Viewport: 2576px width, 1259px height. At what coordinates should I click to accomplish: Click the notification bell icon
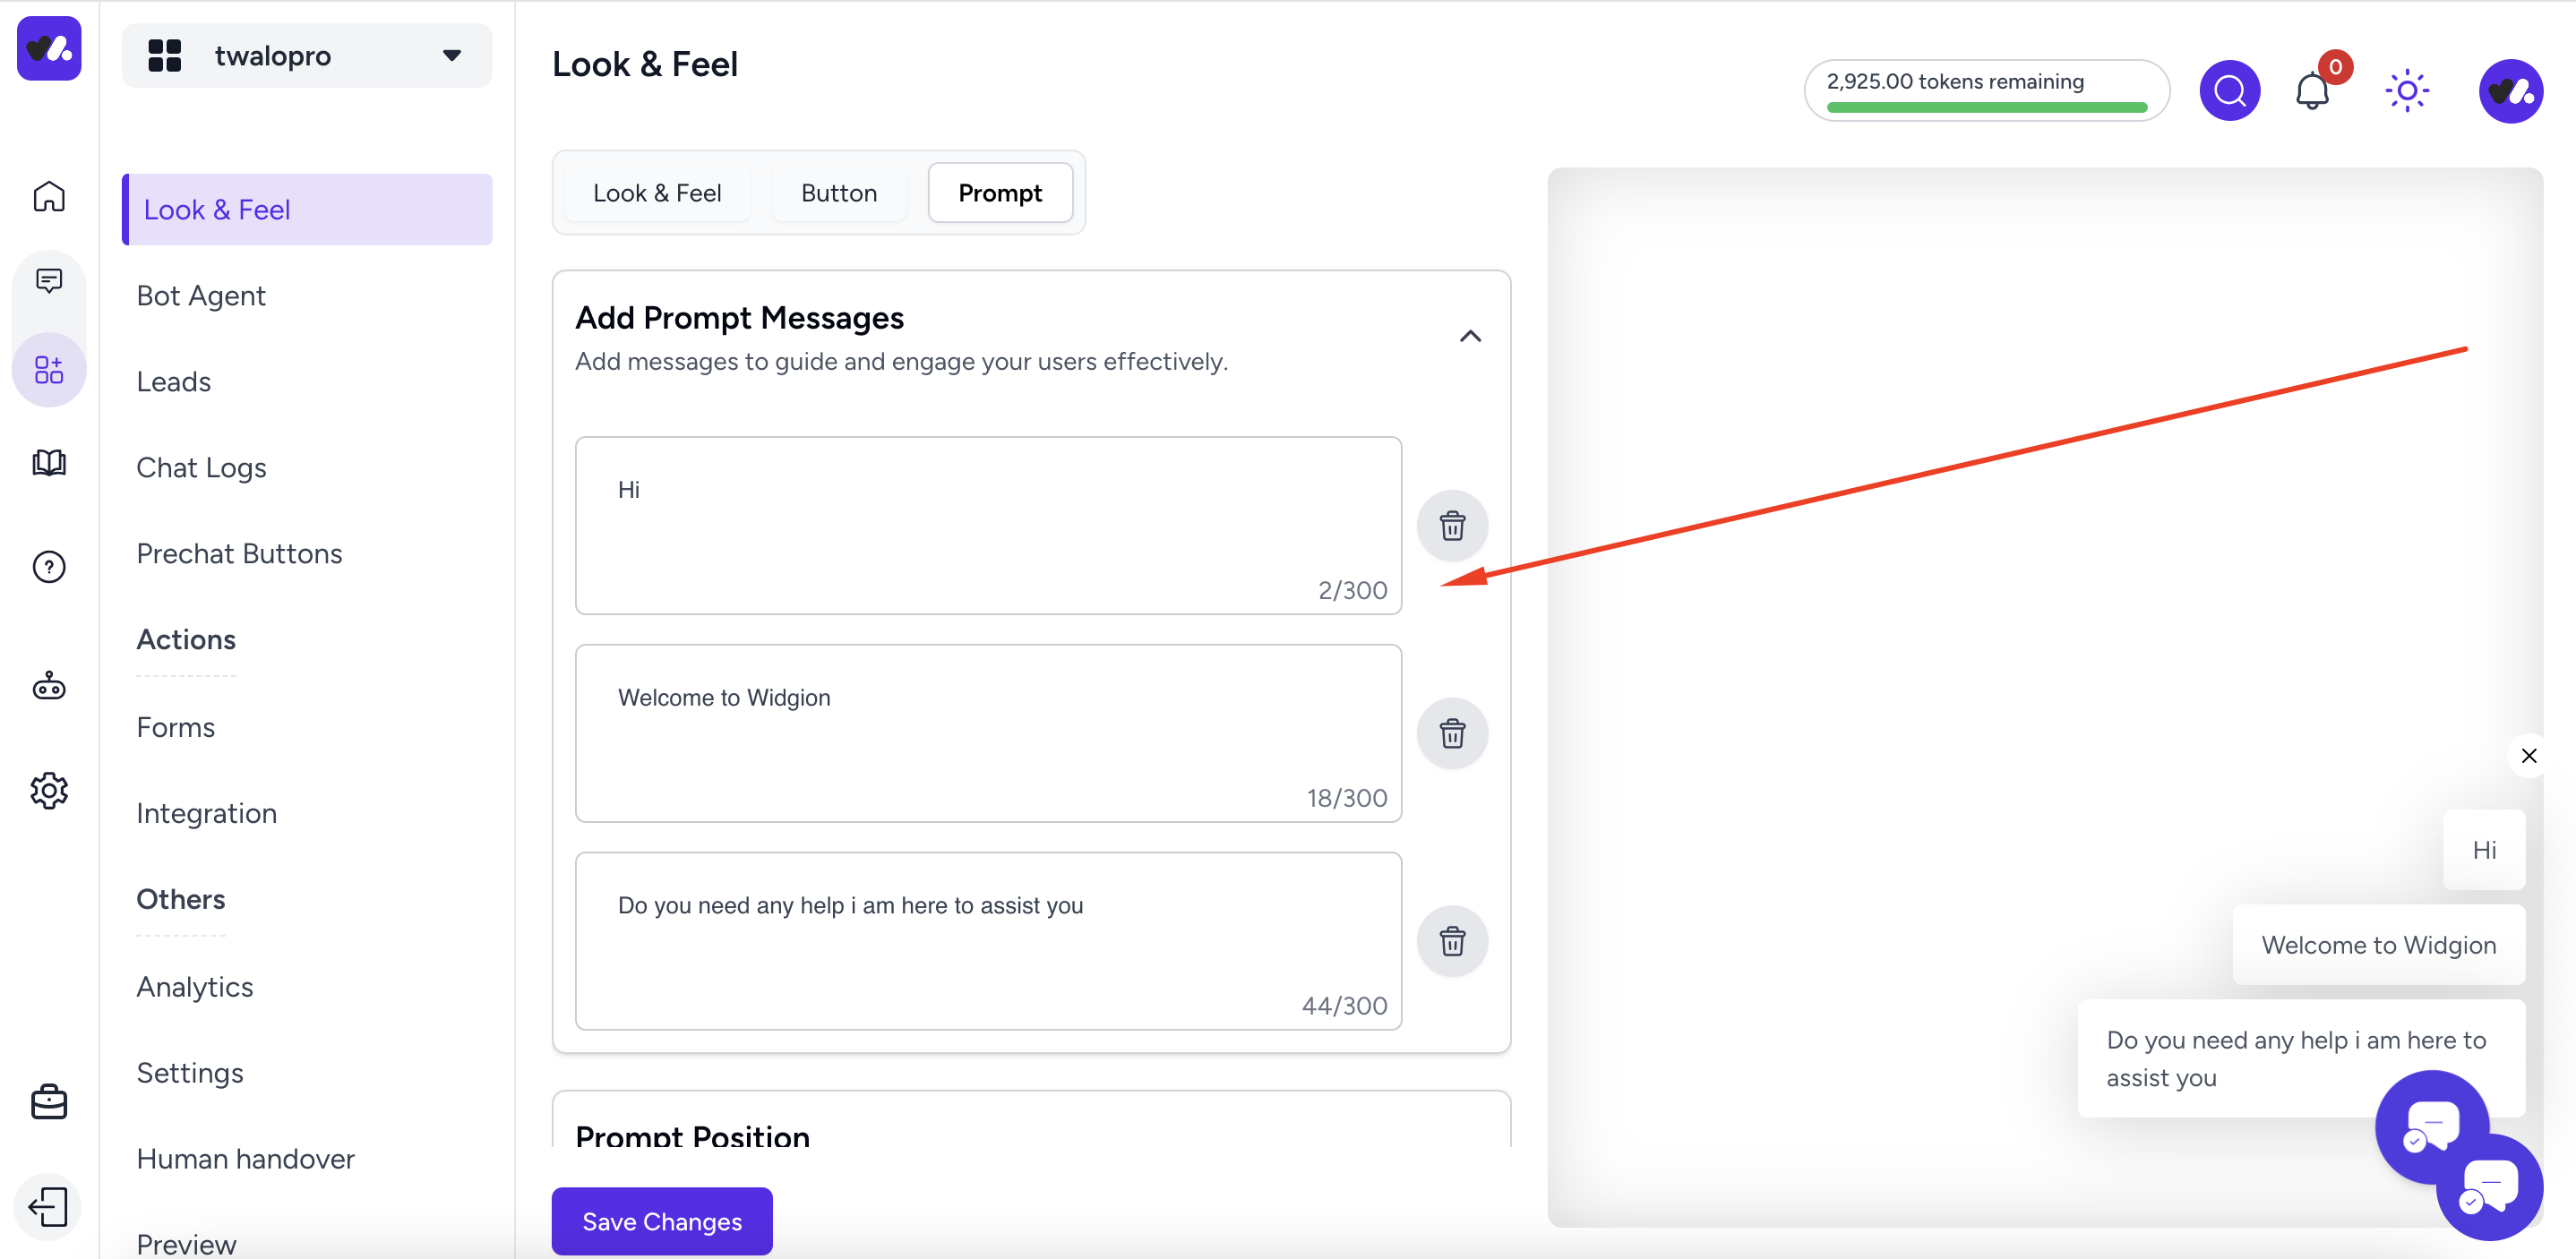(2311, 91)
